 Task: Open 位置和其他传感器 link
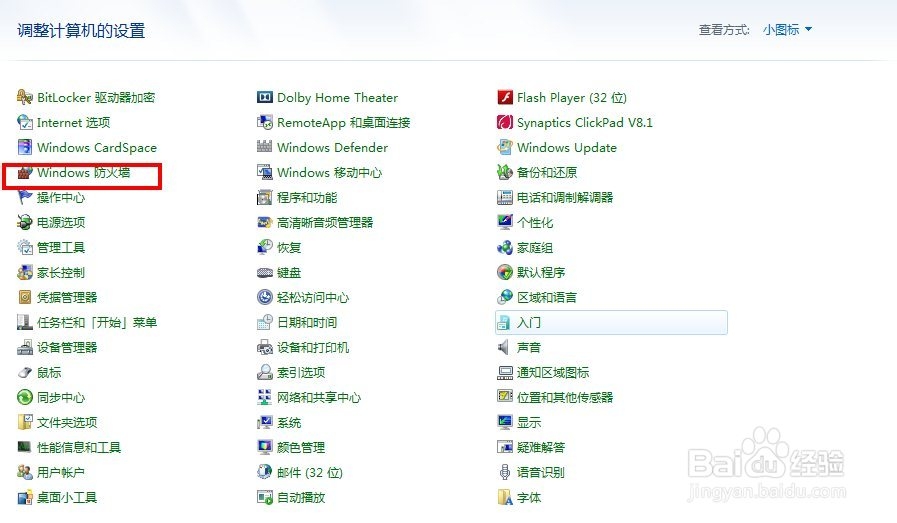pos(565,397)
